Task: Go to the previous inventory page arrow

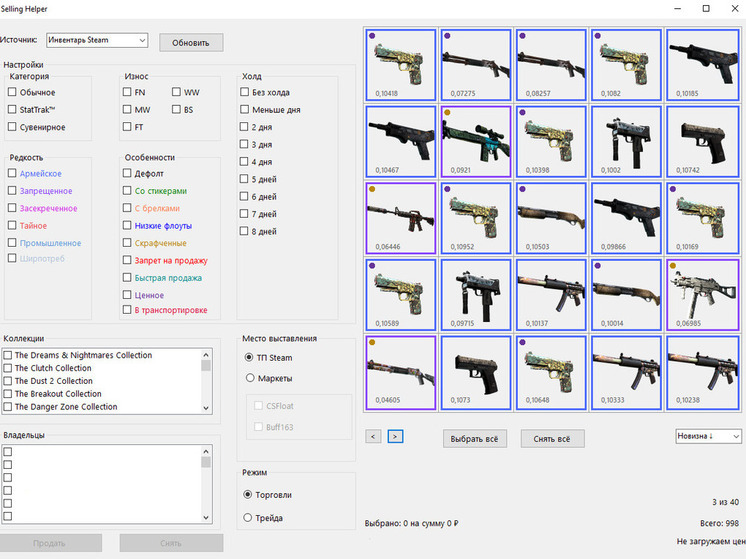Action: coord(373,436)
